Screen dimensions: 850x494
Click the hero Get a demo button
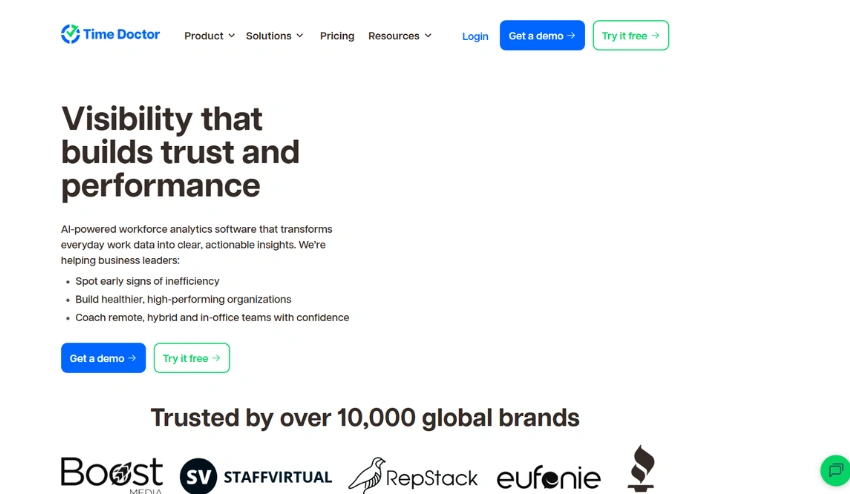pos(103,358)
